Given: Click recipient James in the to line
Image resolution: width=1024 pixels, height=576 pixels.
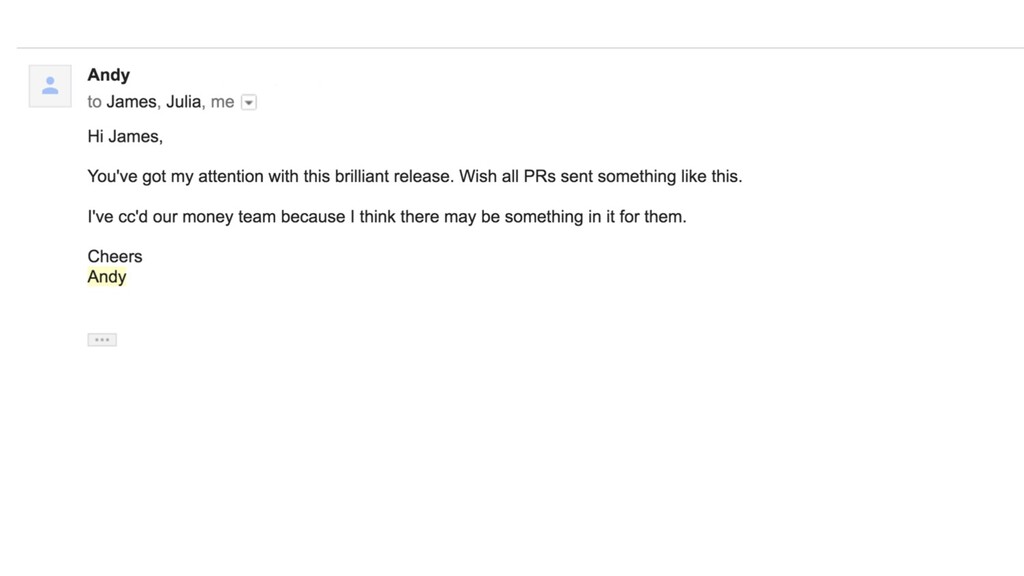Looking at the screenshot, I should [x=131, y=102].
